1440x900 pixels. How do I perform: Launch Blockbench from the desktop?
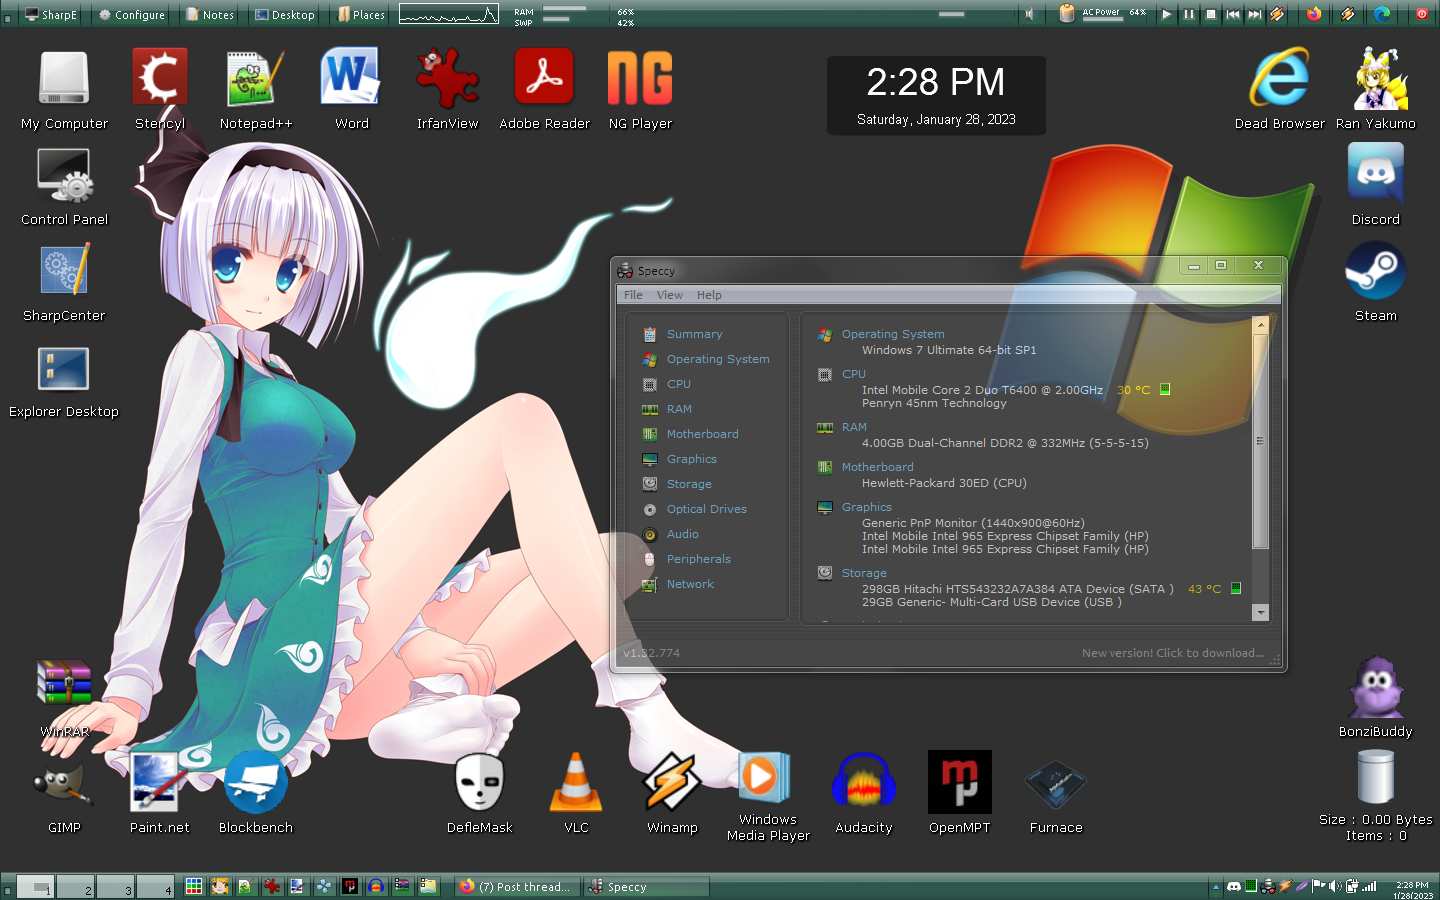[x=256, y=794]
